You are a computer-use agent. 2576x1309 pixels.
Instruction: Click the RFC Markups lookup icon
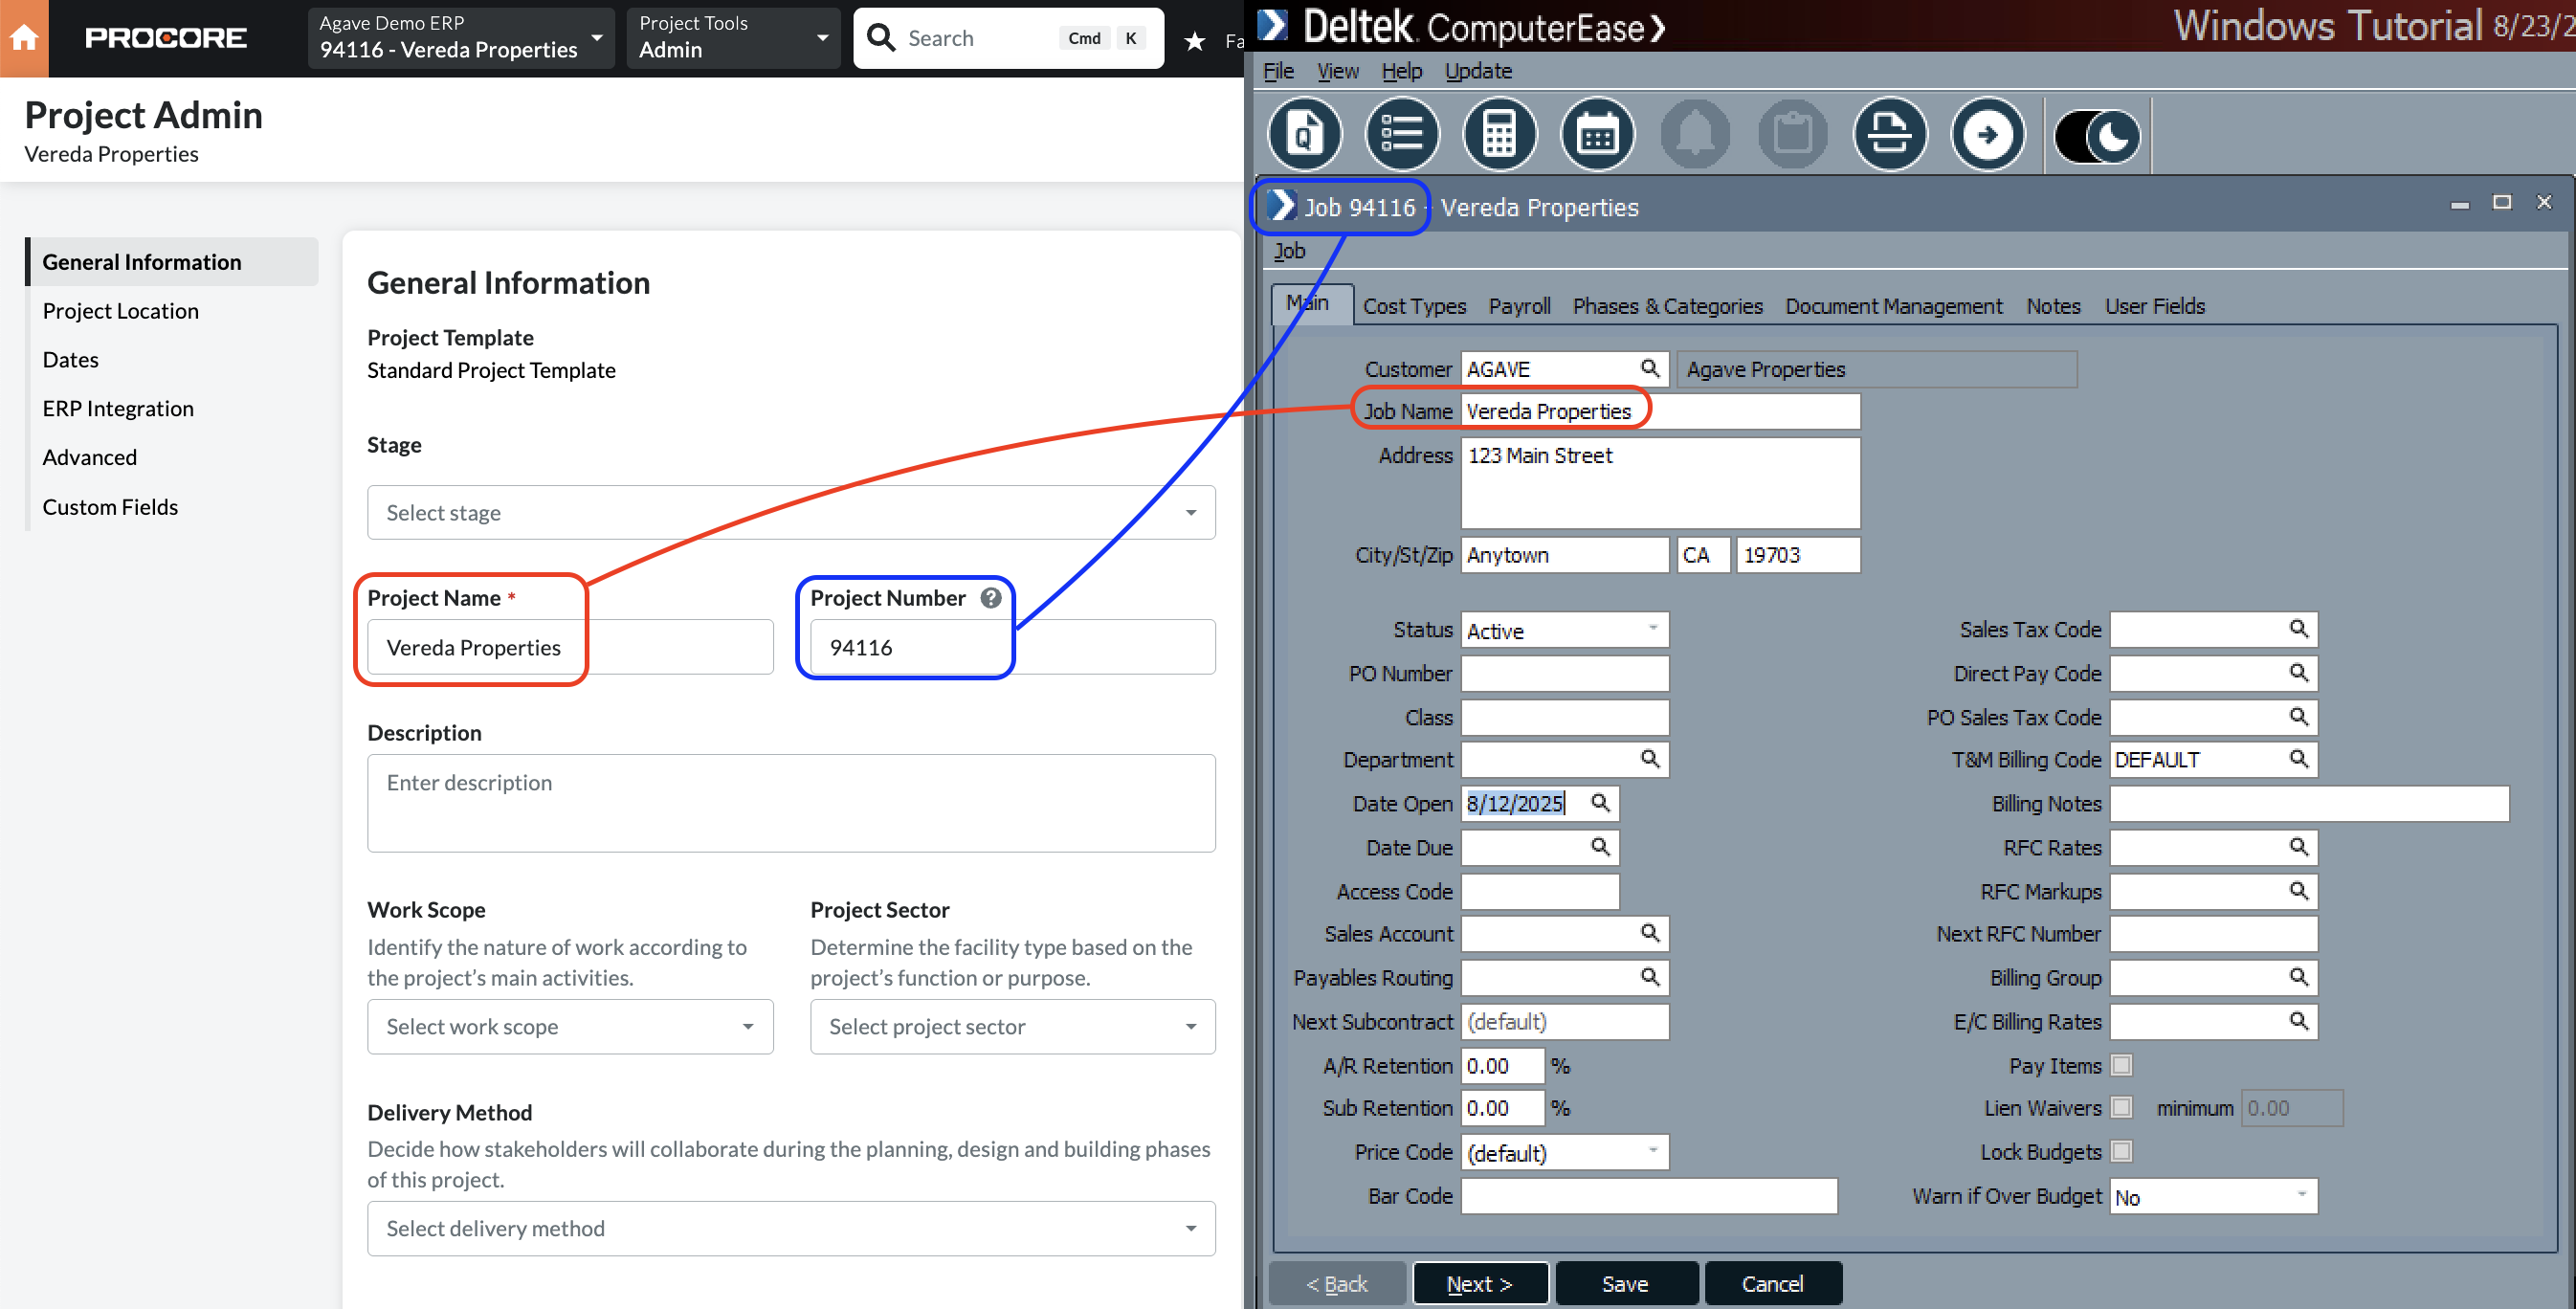click(2298, 891)
